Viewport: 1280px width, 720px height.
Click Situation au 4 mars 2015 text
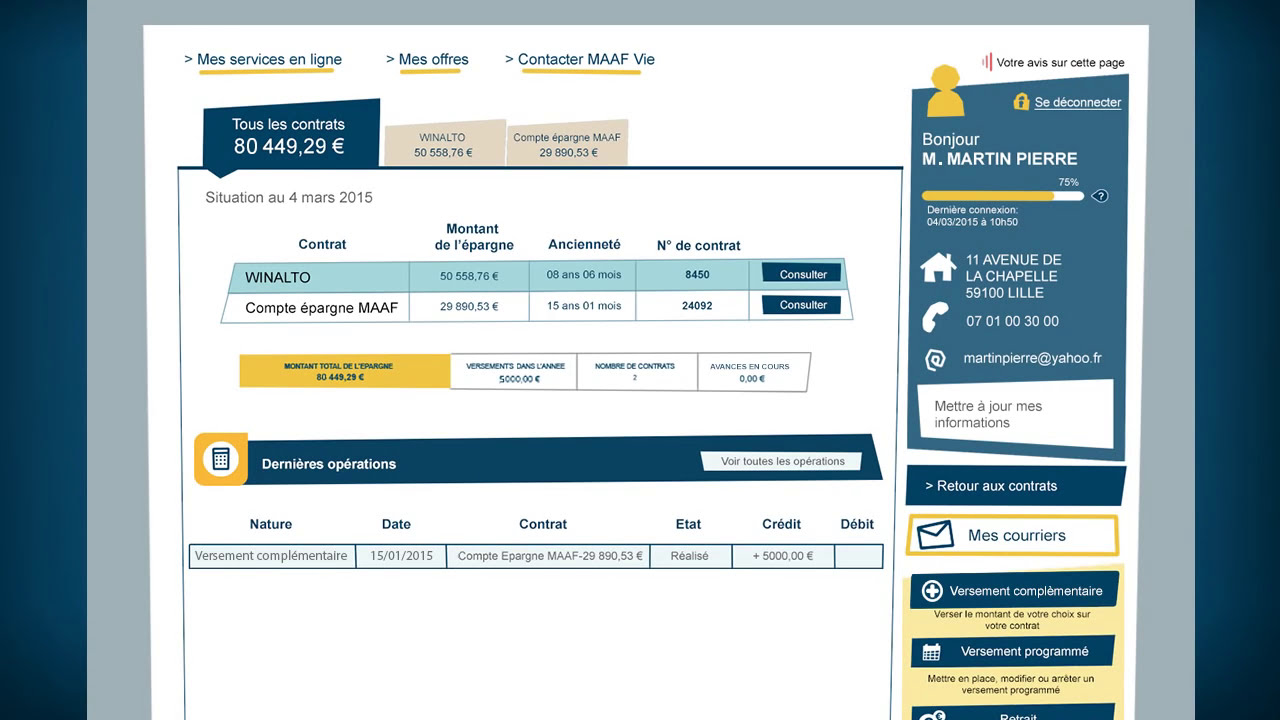click(x=289, y=197)
